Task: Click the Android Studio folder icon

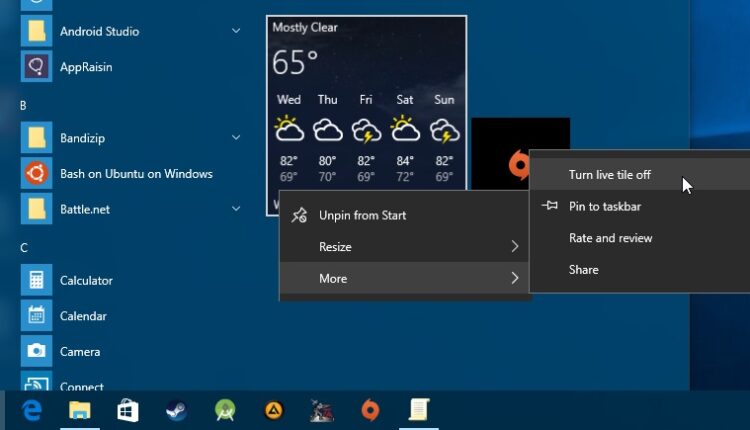Action: [x=36, y=31]
